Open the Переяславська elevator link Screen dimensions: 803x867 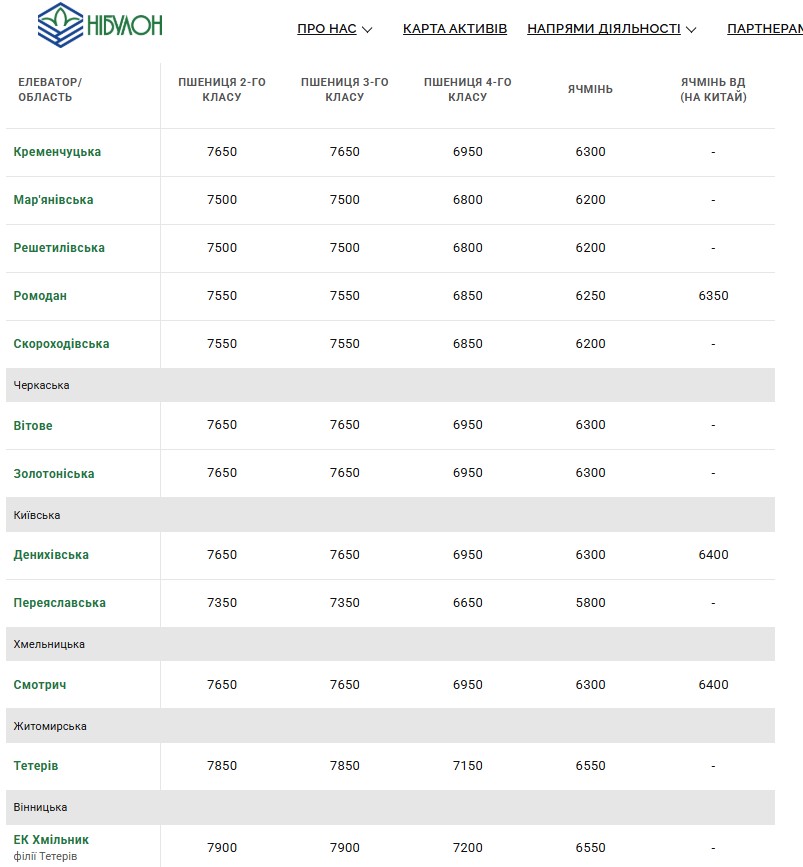60,603
